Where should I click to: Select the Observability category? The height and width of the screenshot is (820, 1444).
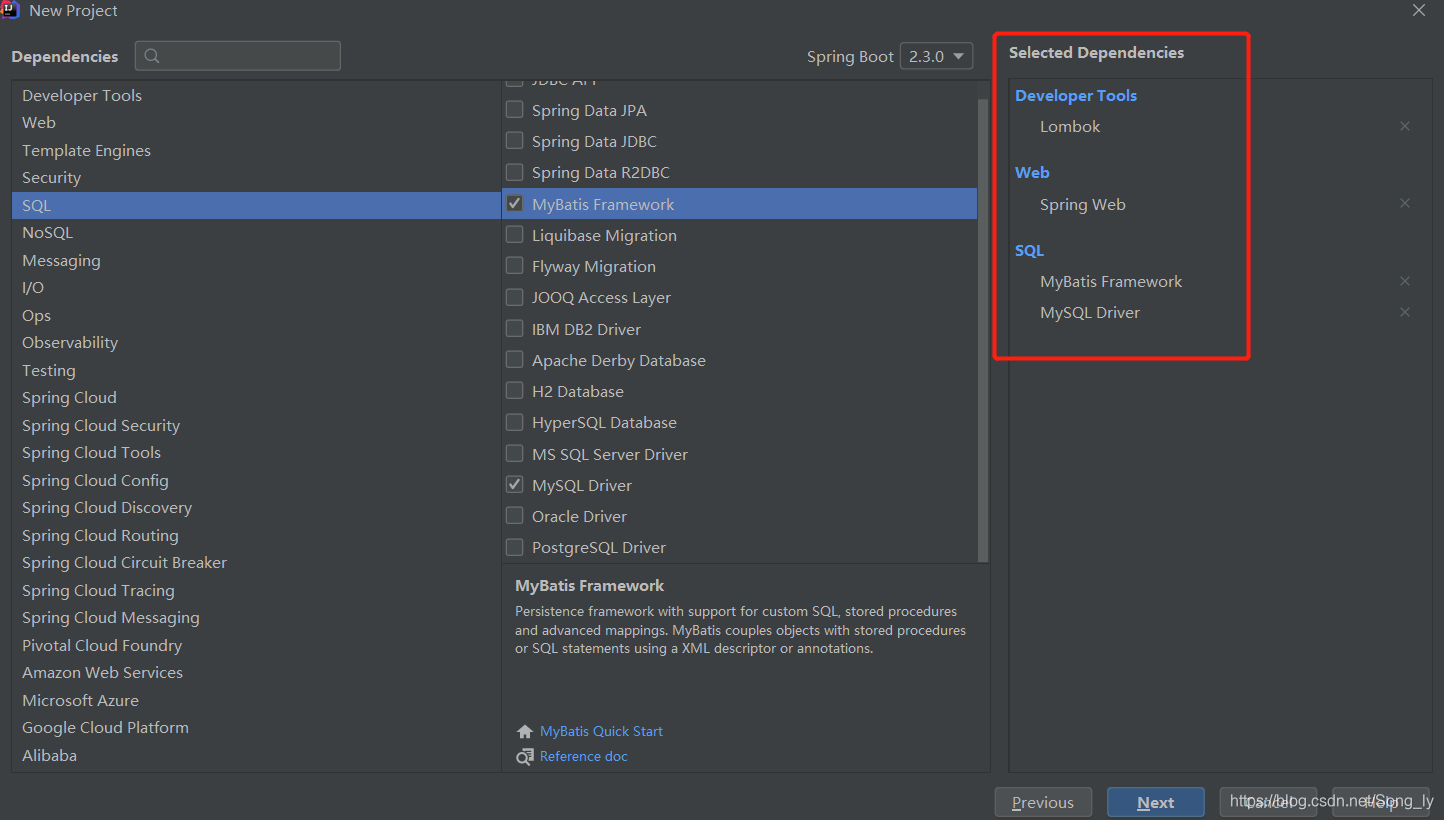click(256, 342)
